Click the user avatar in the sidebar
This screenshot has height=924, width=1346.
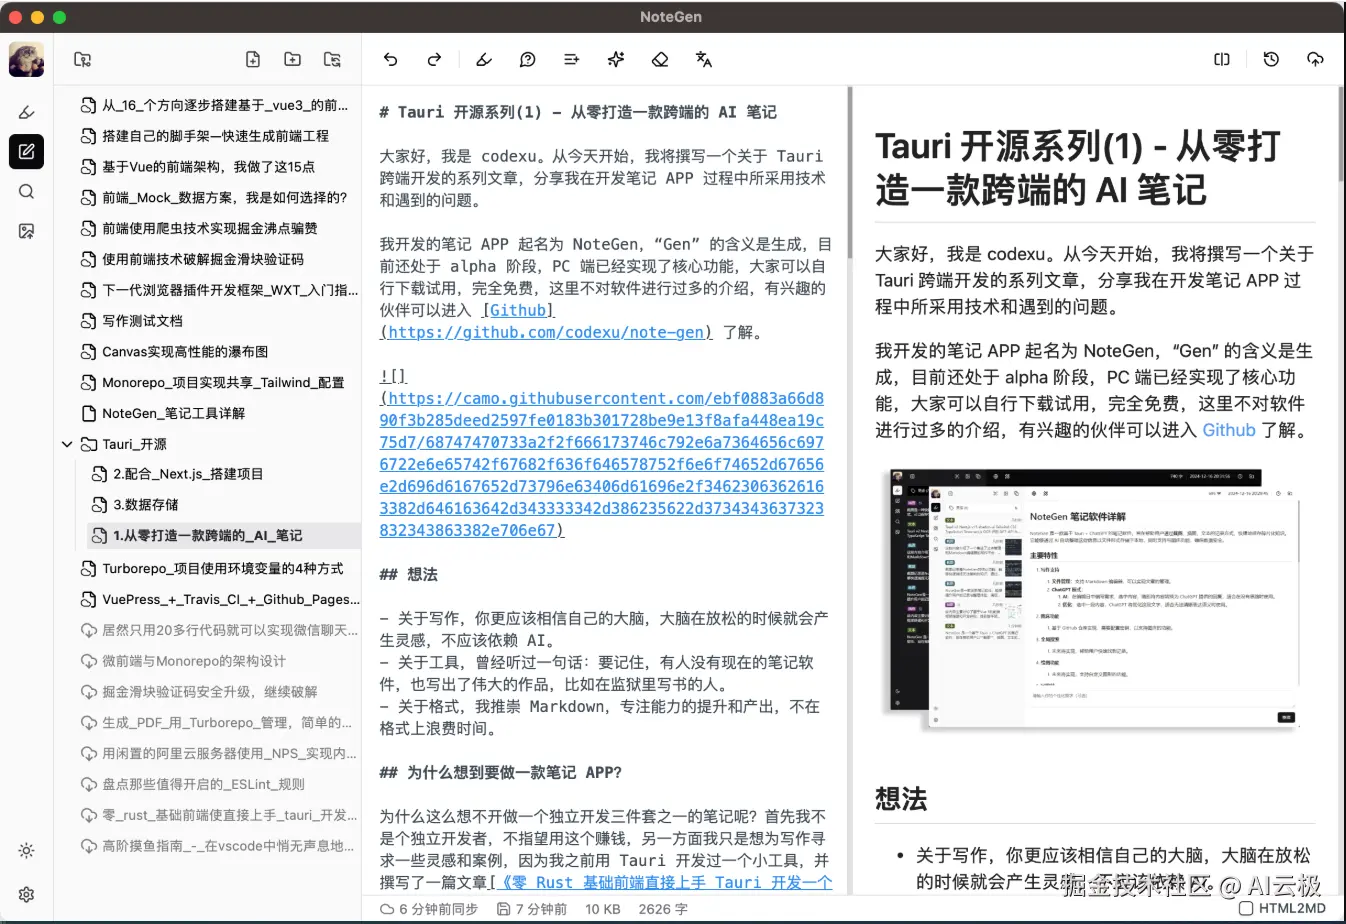(x=26, y=60)
